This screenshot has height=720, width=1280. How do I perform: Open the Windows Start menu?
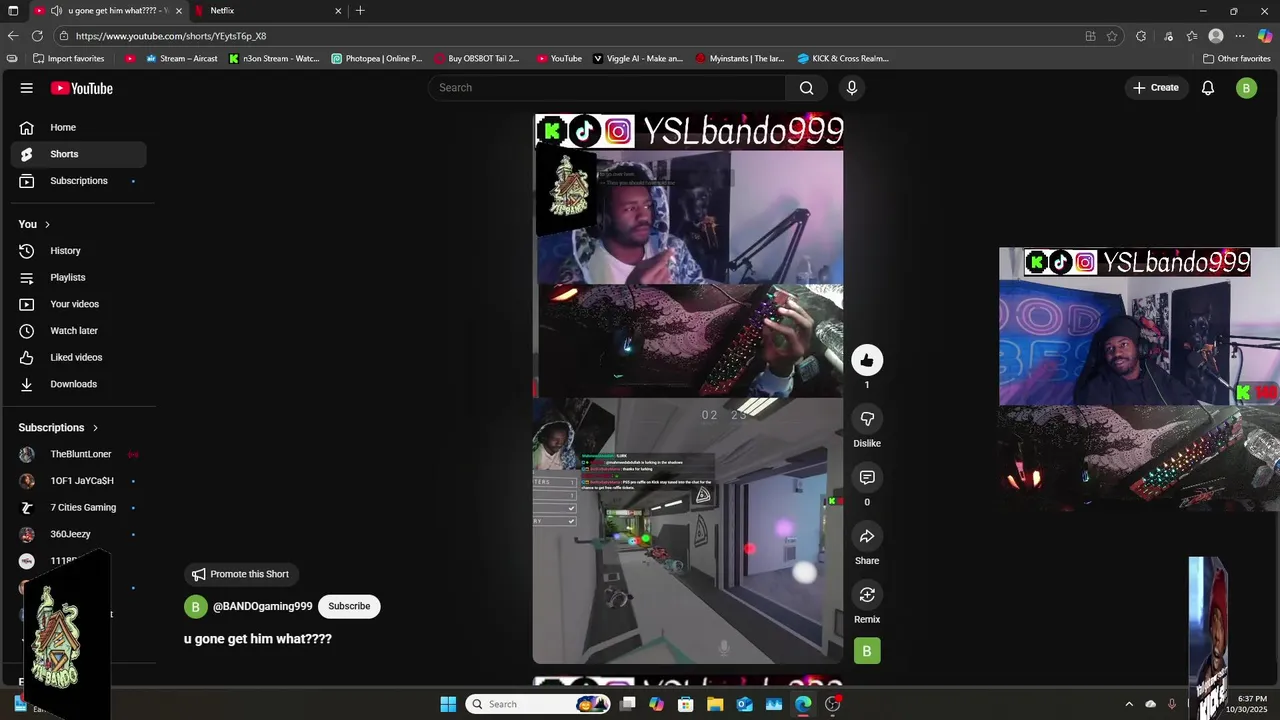click(x=448, y=704)
